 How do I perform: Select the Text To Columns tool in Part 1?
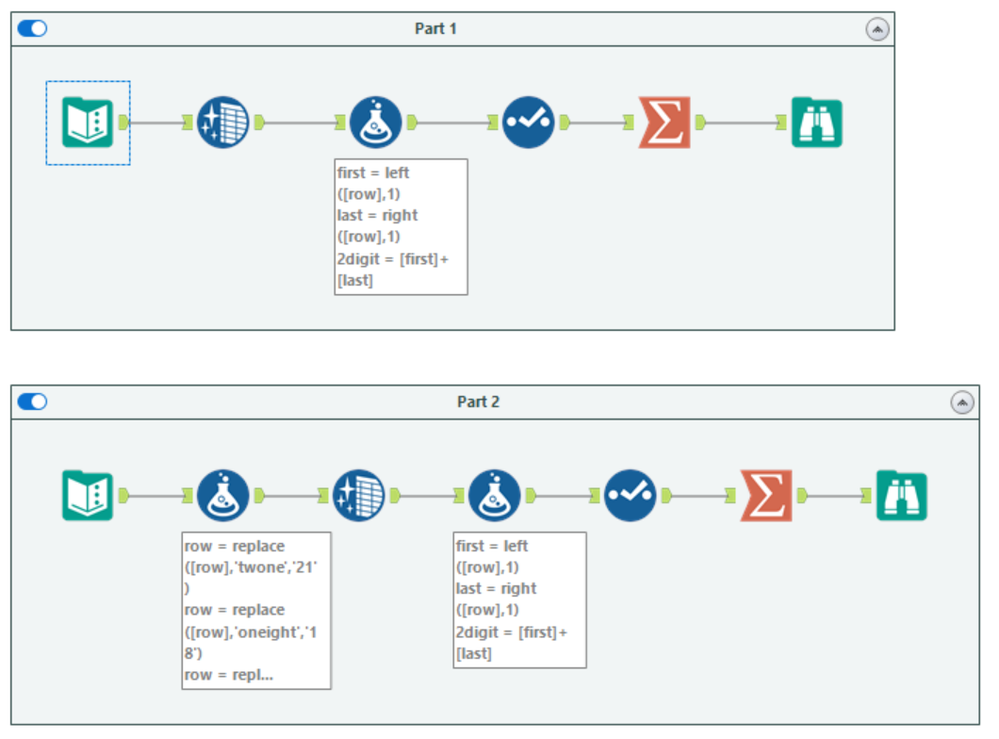point(223,122)
